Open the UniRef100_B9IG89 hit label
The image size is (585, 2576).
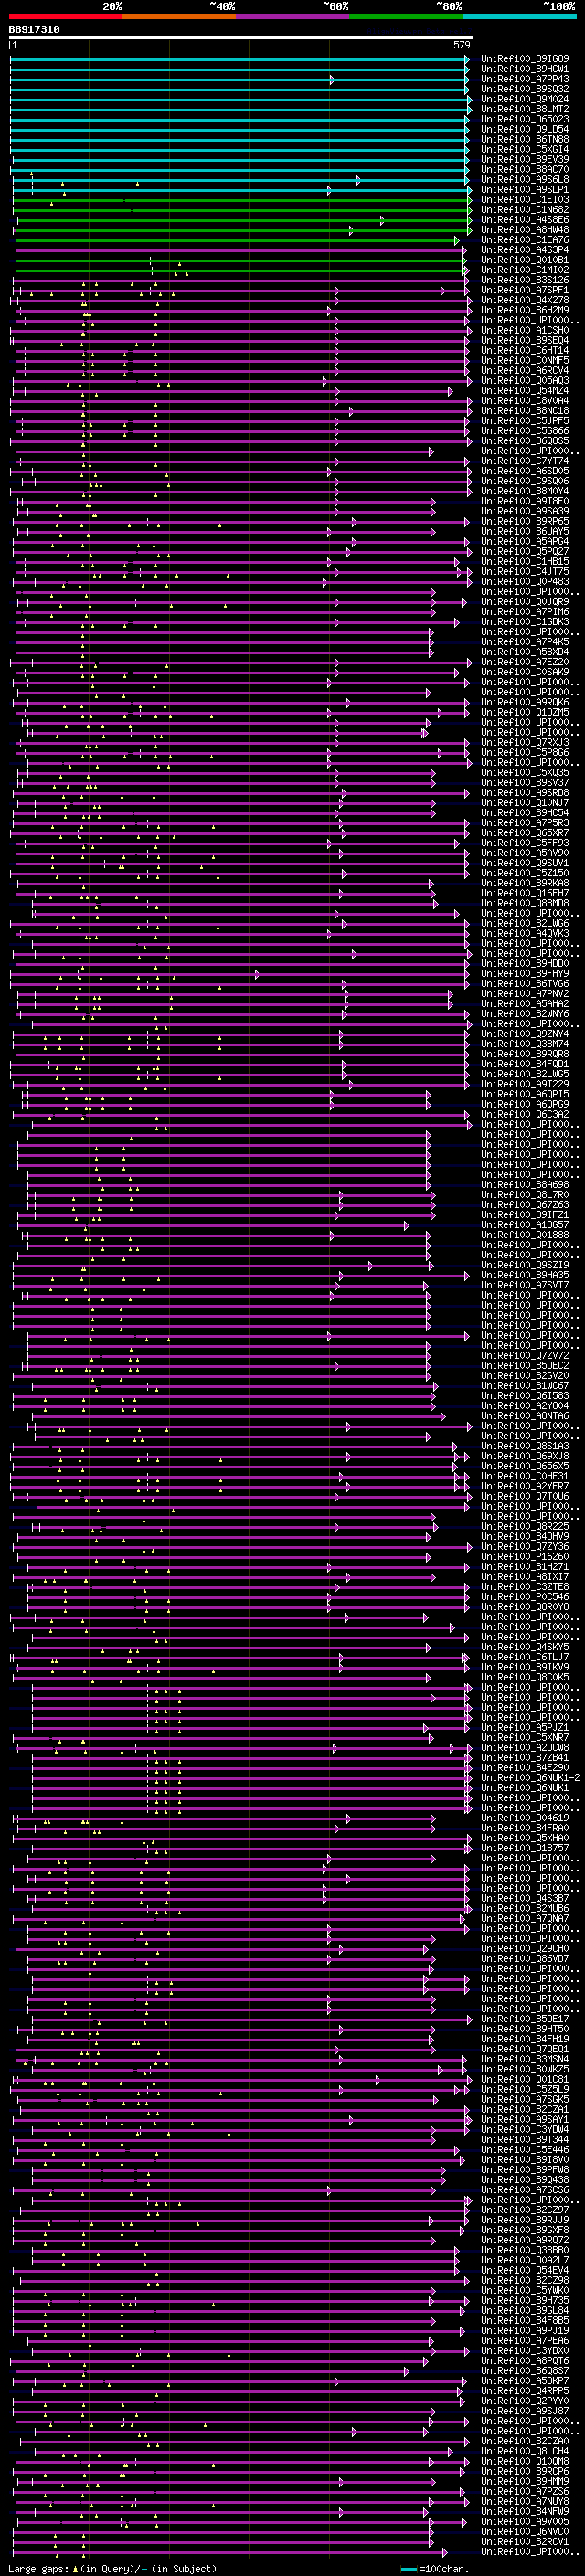(525, 59)
